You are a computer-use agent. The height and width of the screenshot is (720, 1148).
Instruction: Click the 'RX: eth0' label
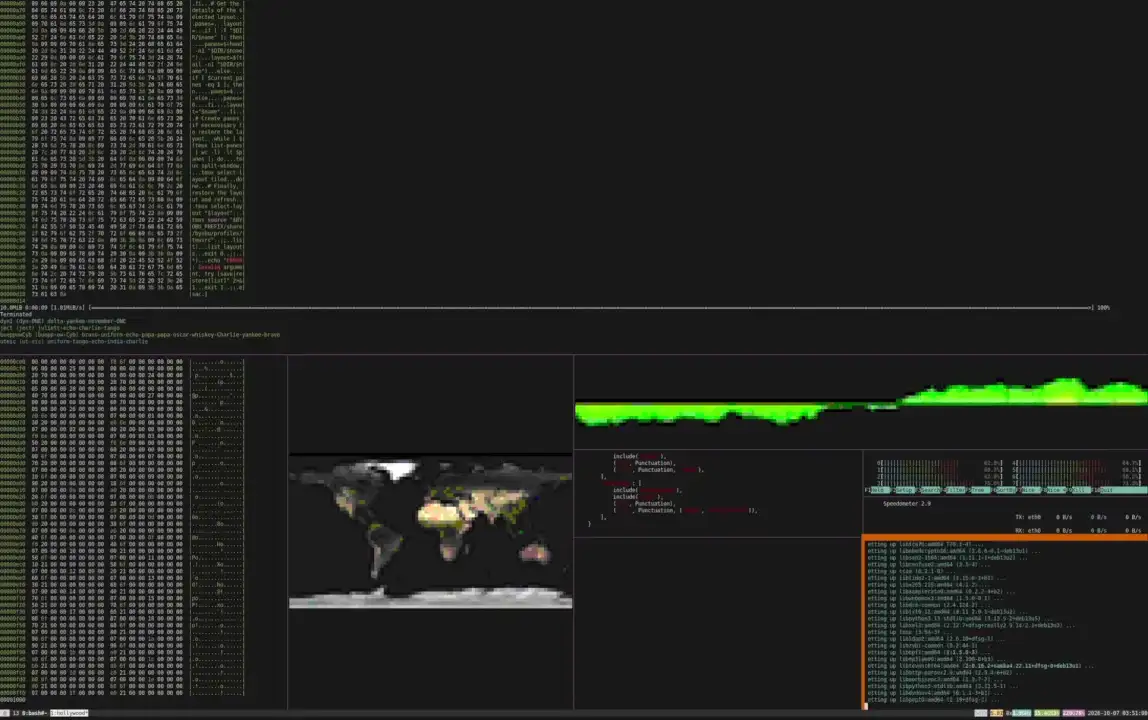(x=1028, y=530)
